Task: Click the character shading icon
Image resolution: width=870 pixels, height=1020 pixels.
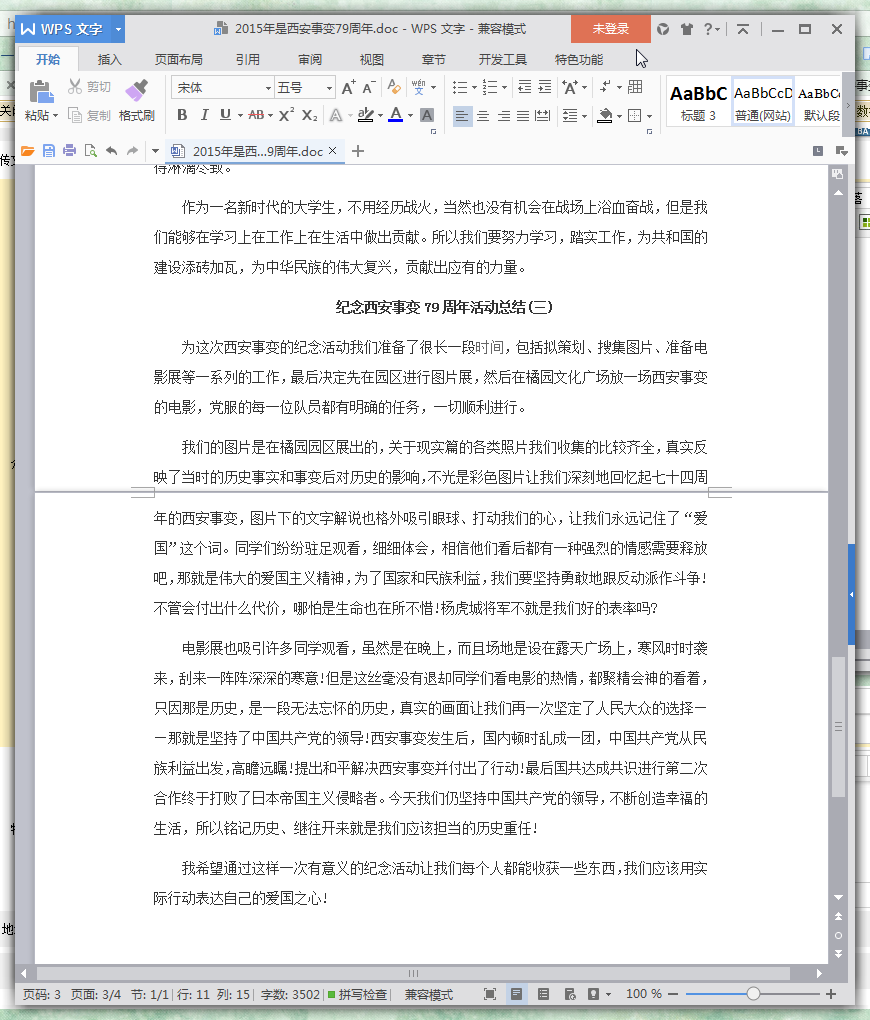Action: (427, 115)
